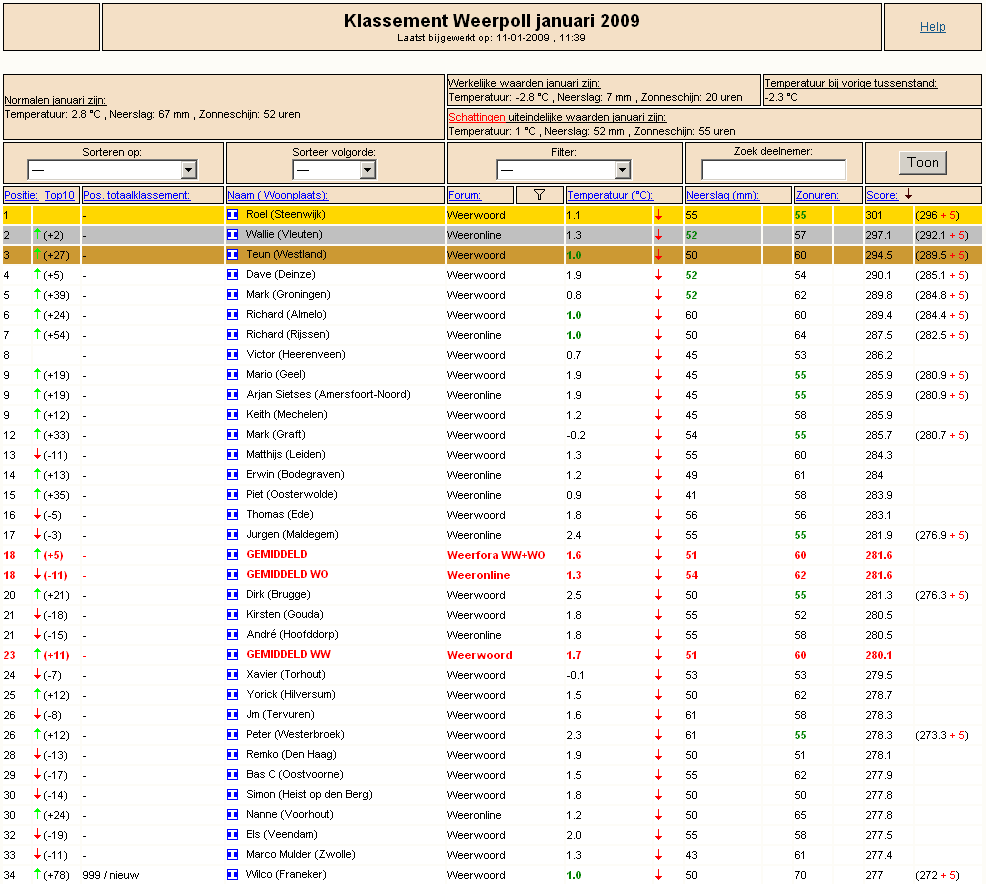
Task: Click the red down arrow in Matthijs (Leiden) position
Action: [38, 455]
